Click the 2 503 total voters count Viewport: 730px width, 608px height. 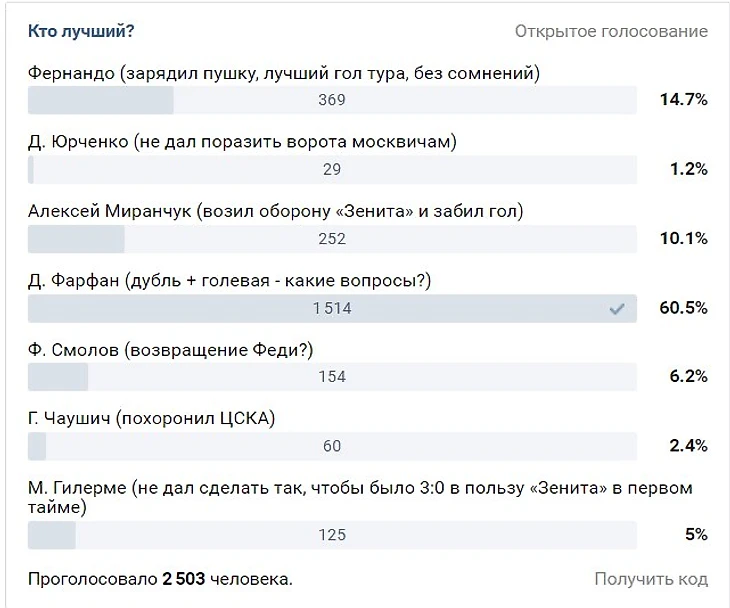tap(183, 579)
